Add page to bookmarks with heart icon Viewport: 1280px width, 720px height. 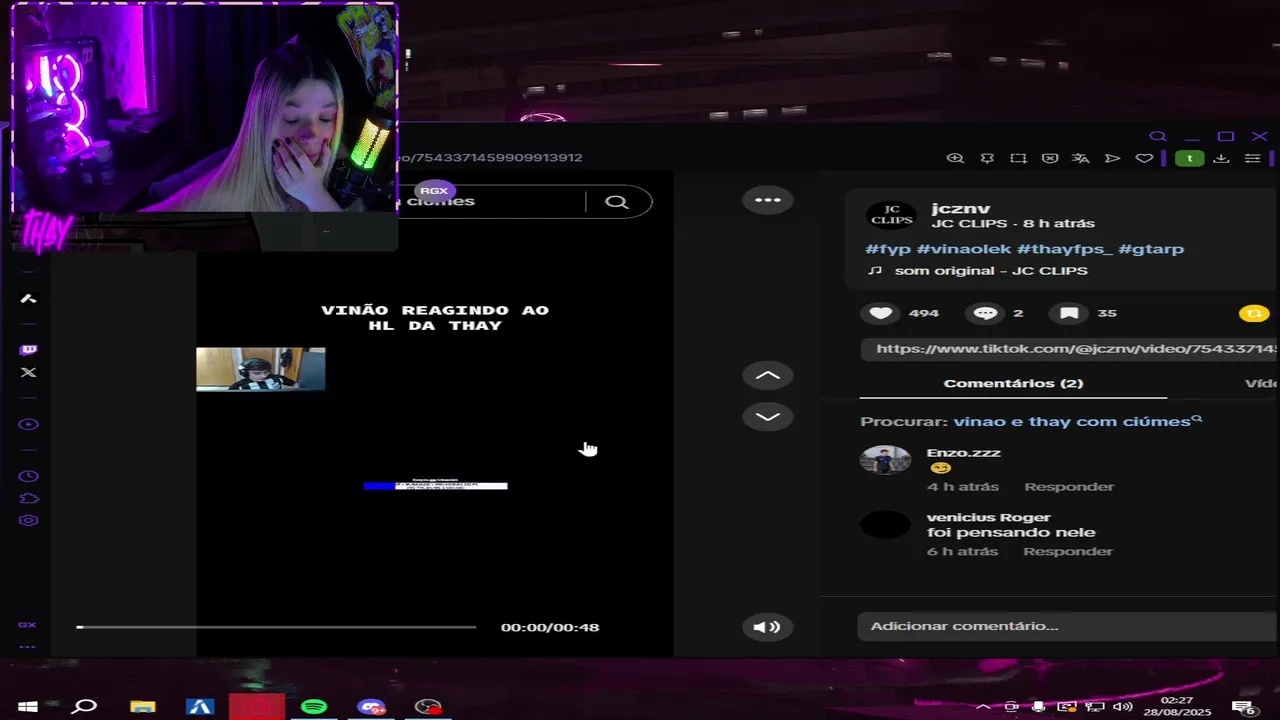point(1144,158)
